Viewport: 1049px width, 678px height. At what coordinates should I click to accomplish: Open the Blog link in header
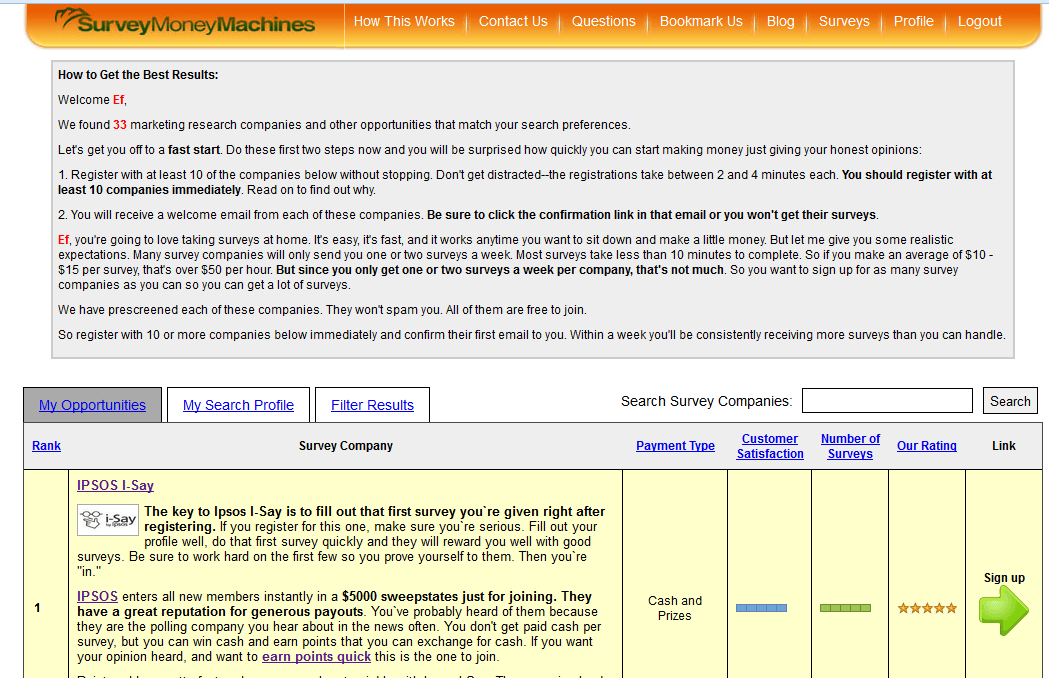click(781, 21)
